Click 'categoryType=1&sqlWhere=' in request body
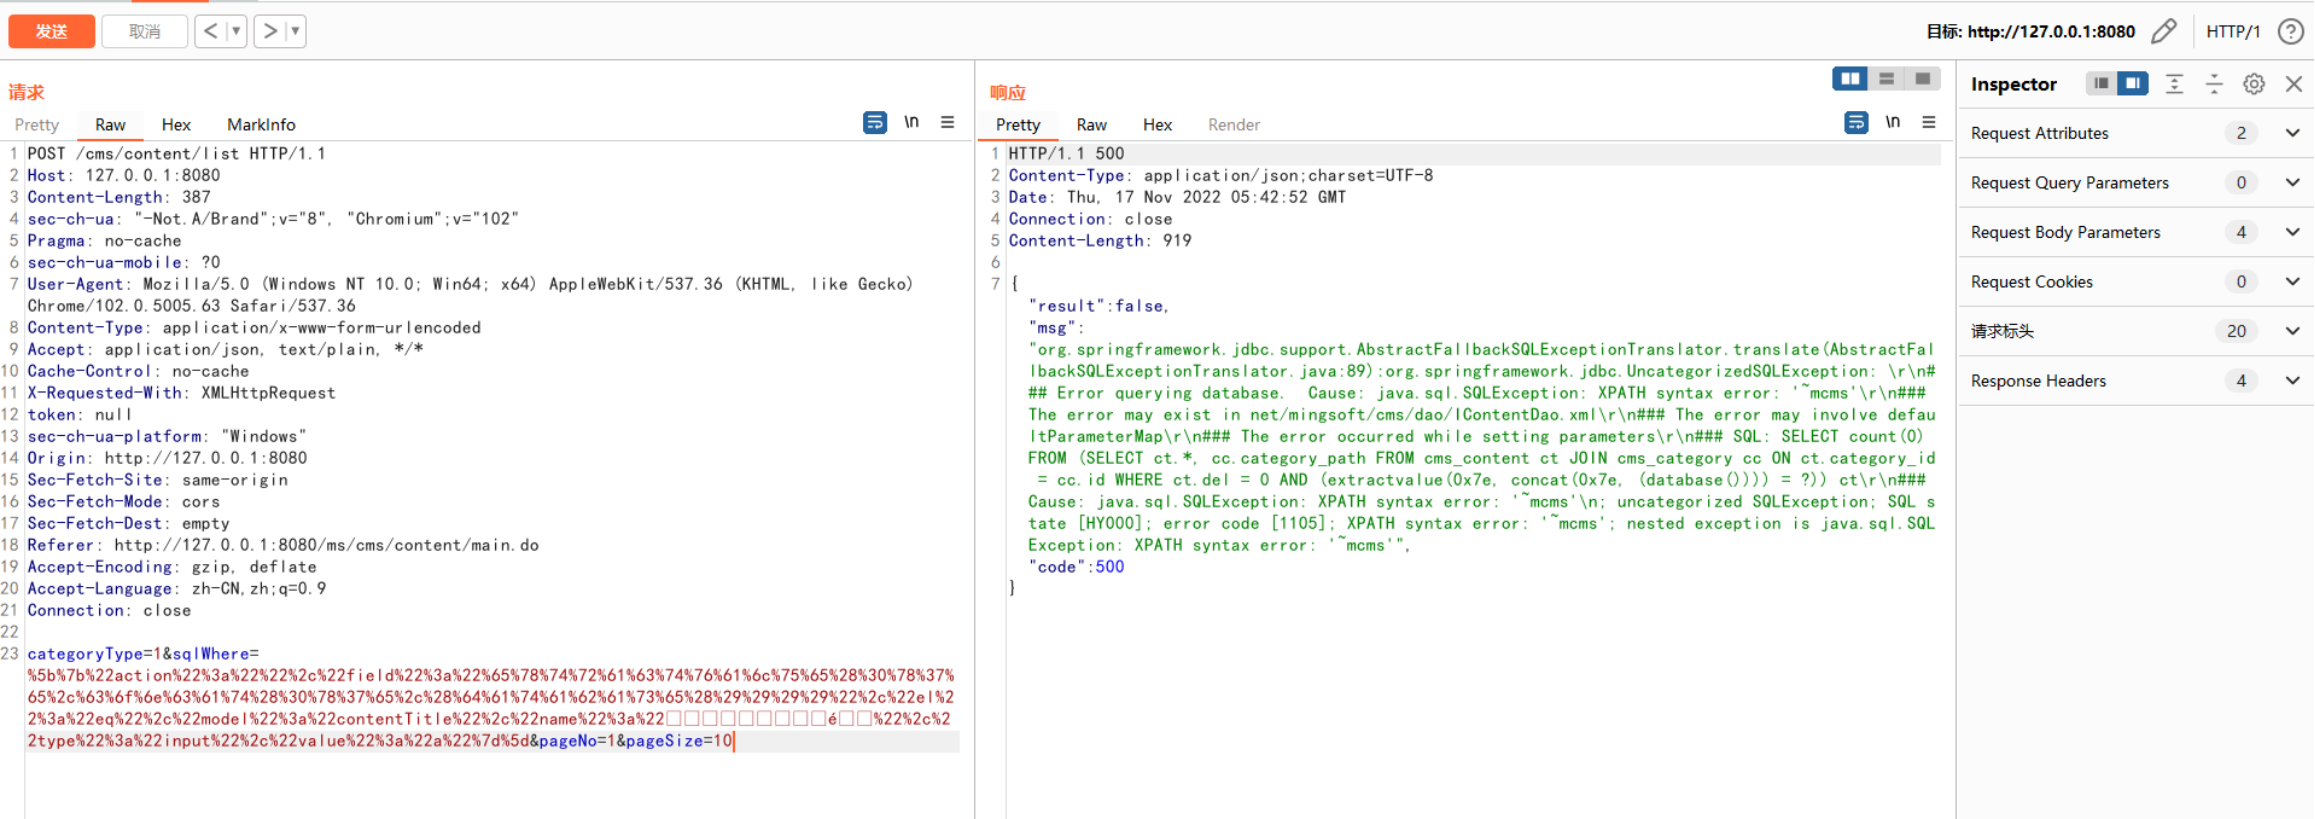This screenshot has width=2315, height=819. click(143, 654)
